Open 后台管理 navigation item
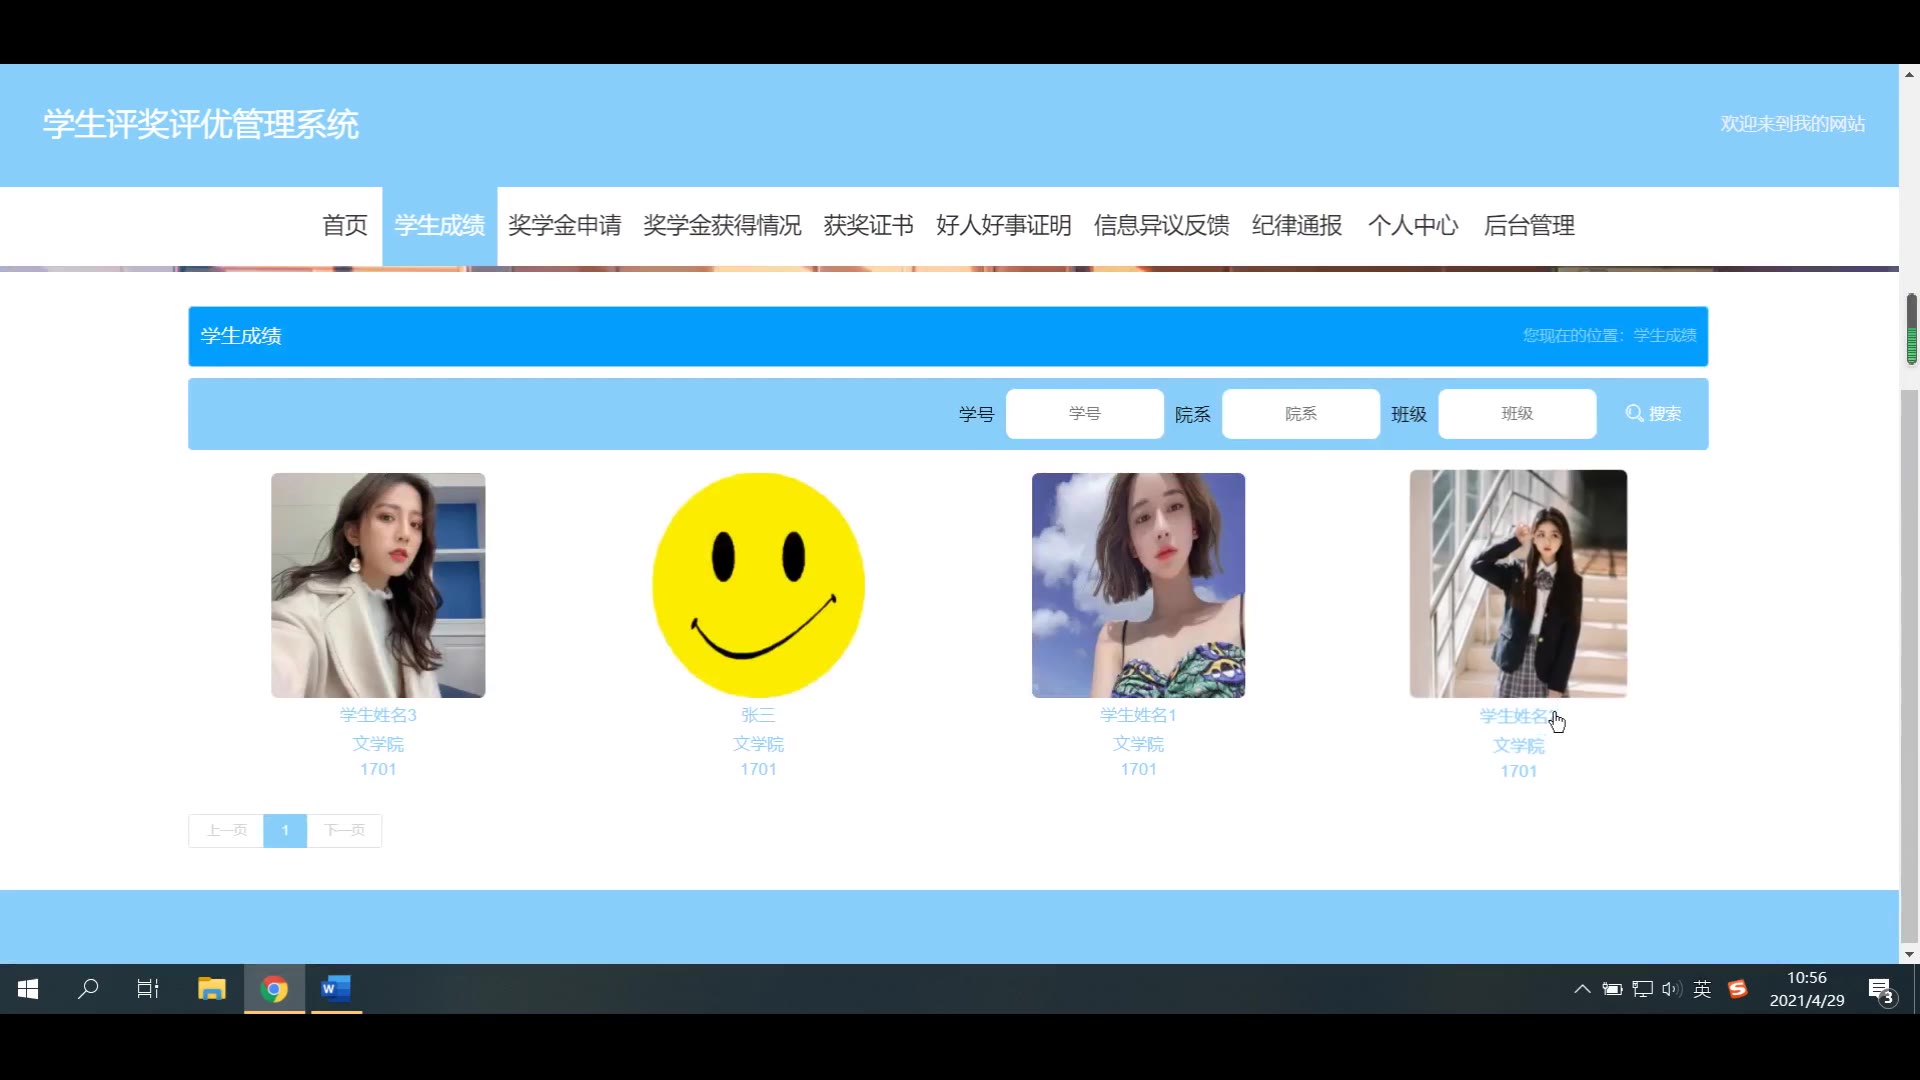Screen dimensions: 1920x1080 click(x=1529, y=226)
